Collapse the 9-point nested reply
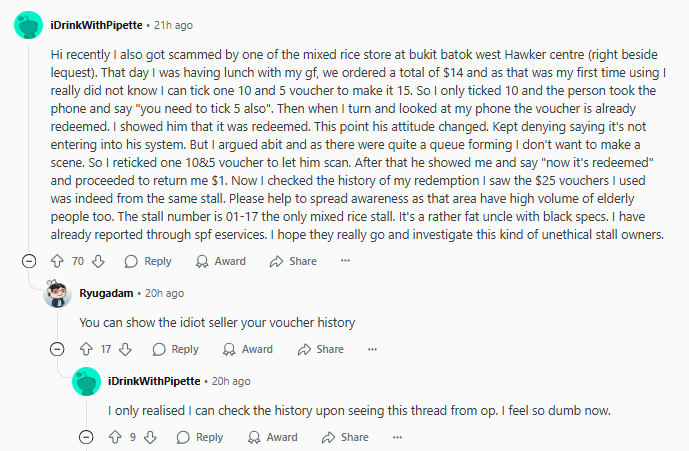The width and height of the screenshot is (689, 451). point(86,437)
